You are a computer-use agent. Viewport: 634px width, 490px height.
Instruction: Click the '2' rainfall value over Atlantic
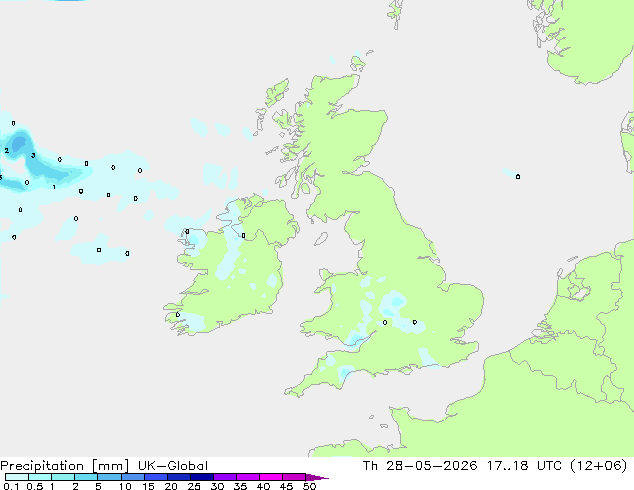(x=6, y=150)
